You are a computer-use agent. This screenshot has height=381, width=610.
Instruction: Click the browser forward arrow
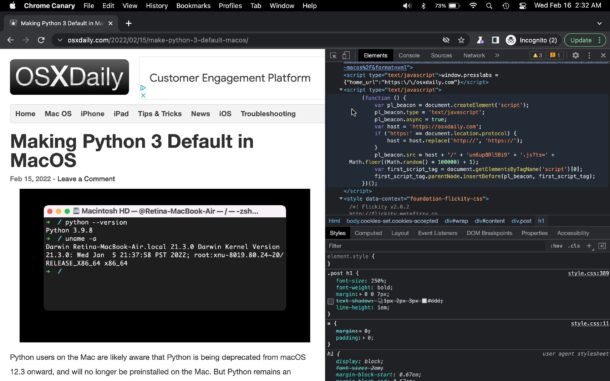(x=26, y=40)
